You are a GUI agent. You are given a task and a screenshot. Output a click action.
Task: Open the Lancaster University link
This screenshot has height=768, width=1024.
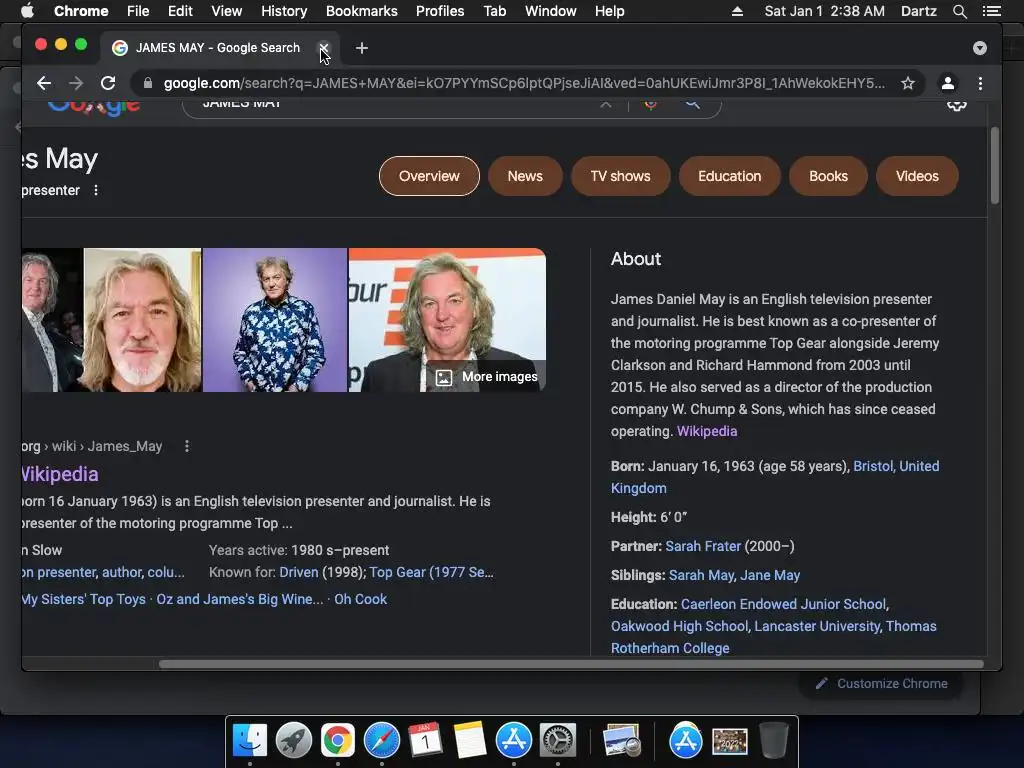817,626
